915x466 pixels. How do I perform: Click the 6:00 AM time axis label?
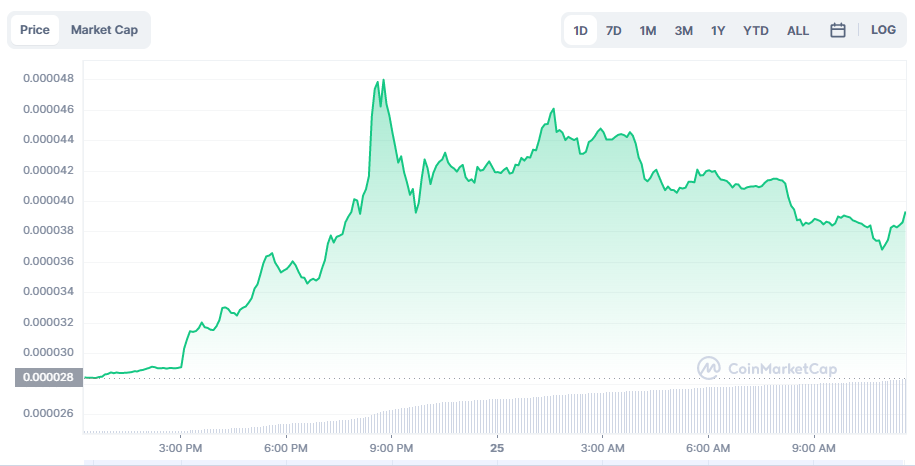click(x=708, y=448)
